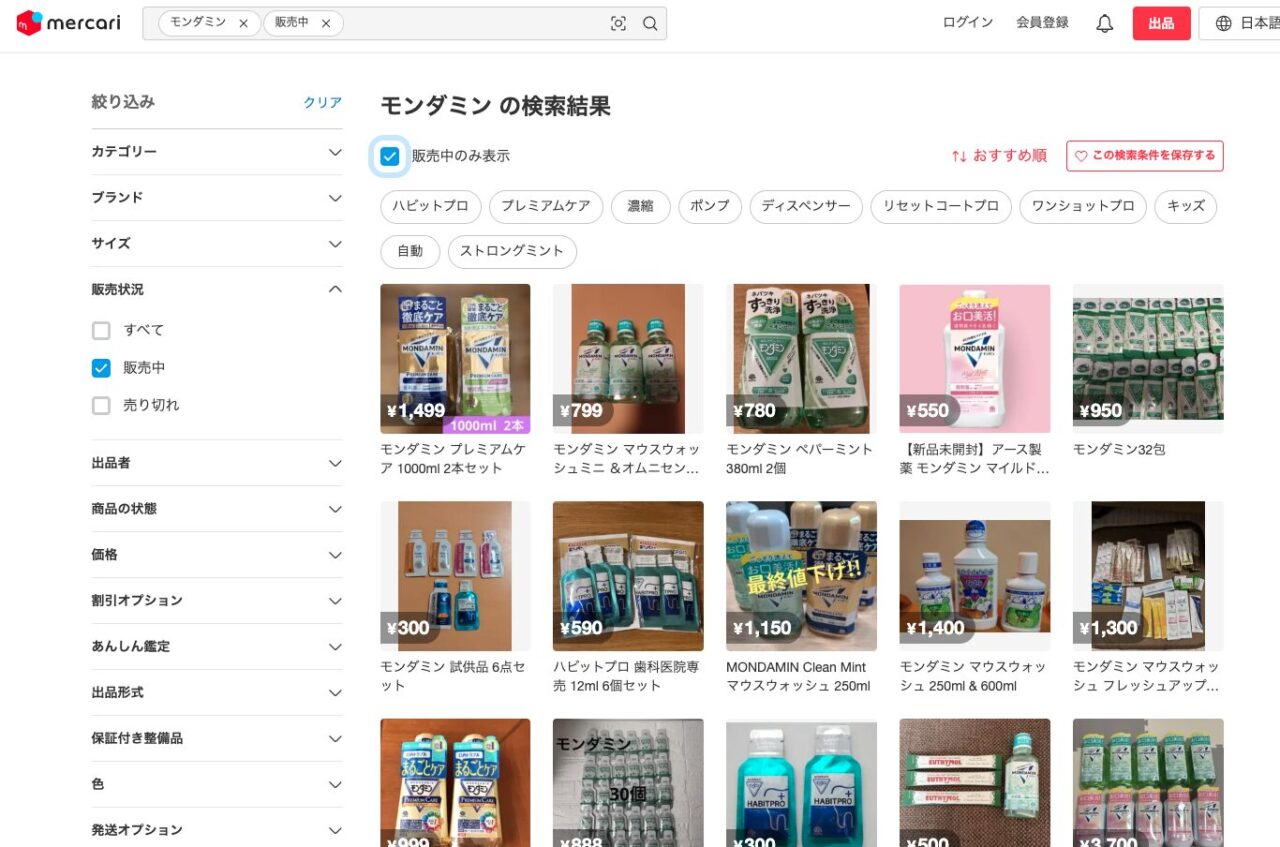Tick the 売り切れ checkbox
The height and width of the screenshot is (847, 1280).
pyautogui.click(x=101, y=406)
